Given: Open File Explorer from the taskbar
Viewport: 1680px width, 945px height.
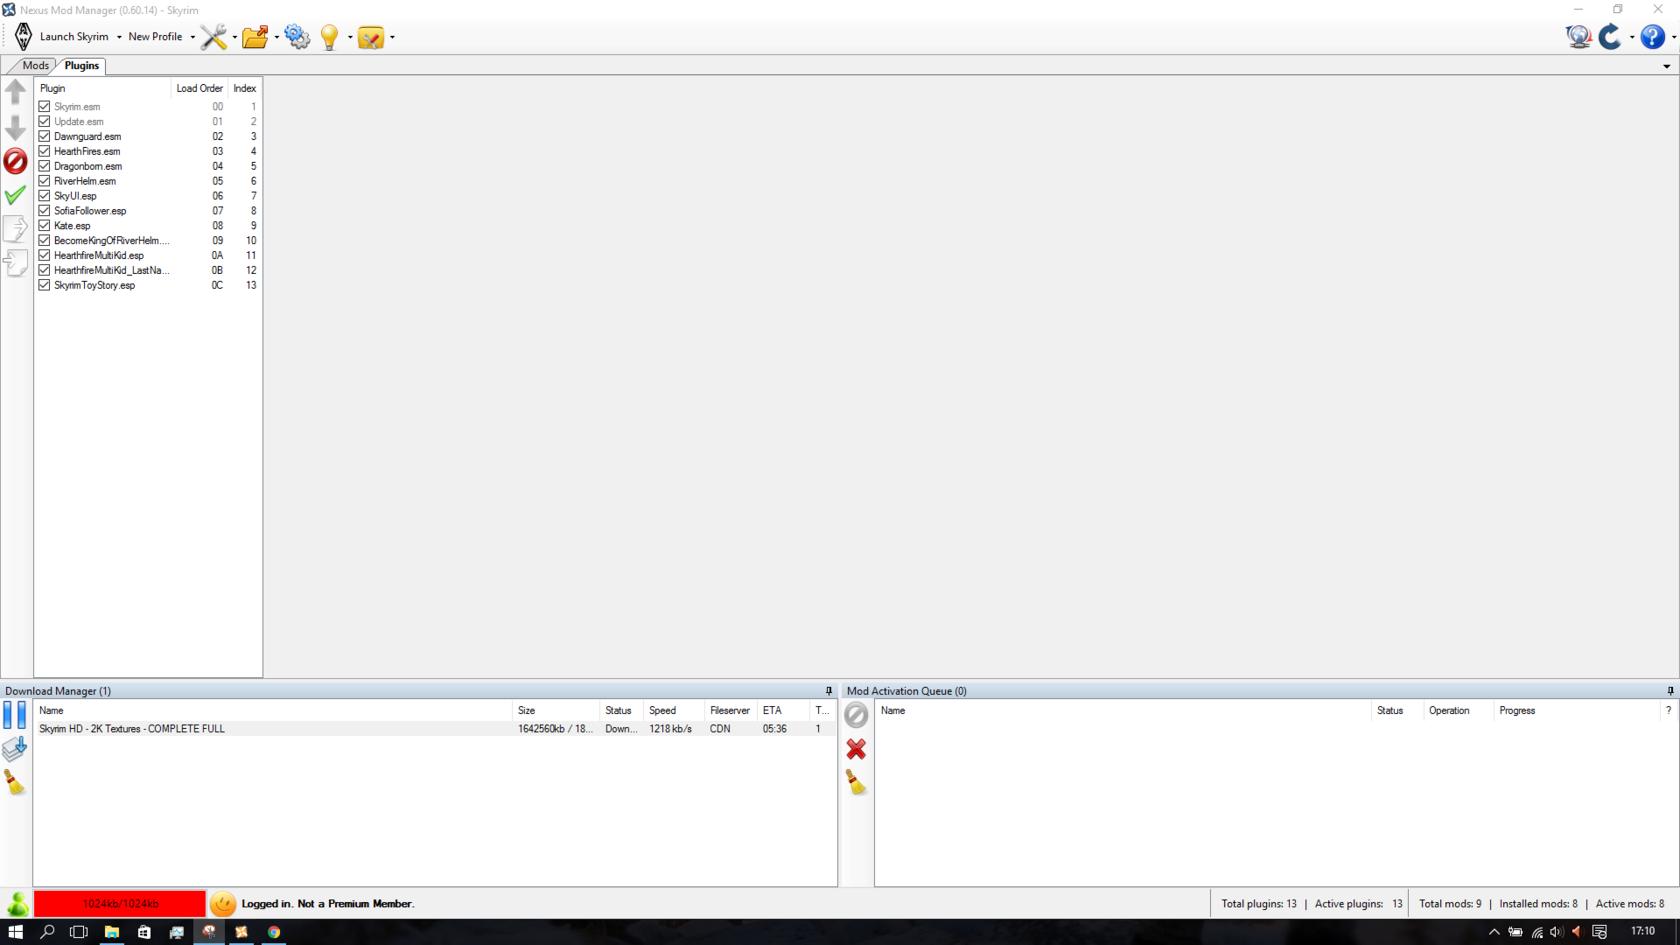Looking at the screenshot, I should [112, 932].
